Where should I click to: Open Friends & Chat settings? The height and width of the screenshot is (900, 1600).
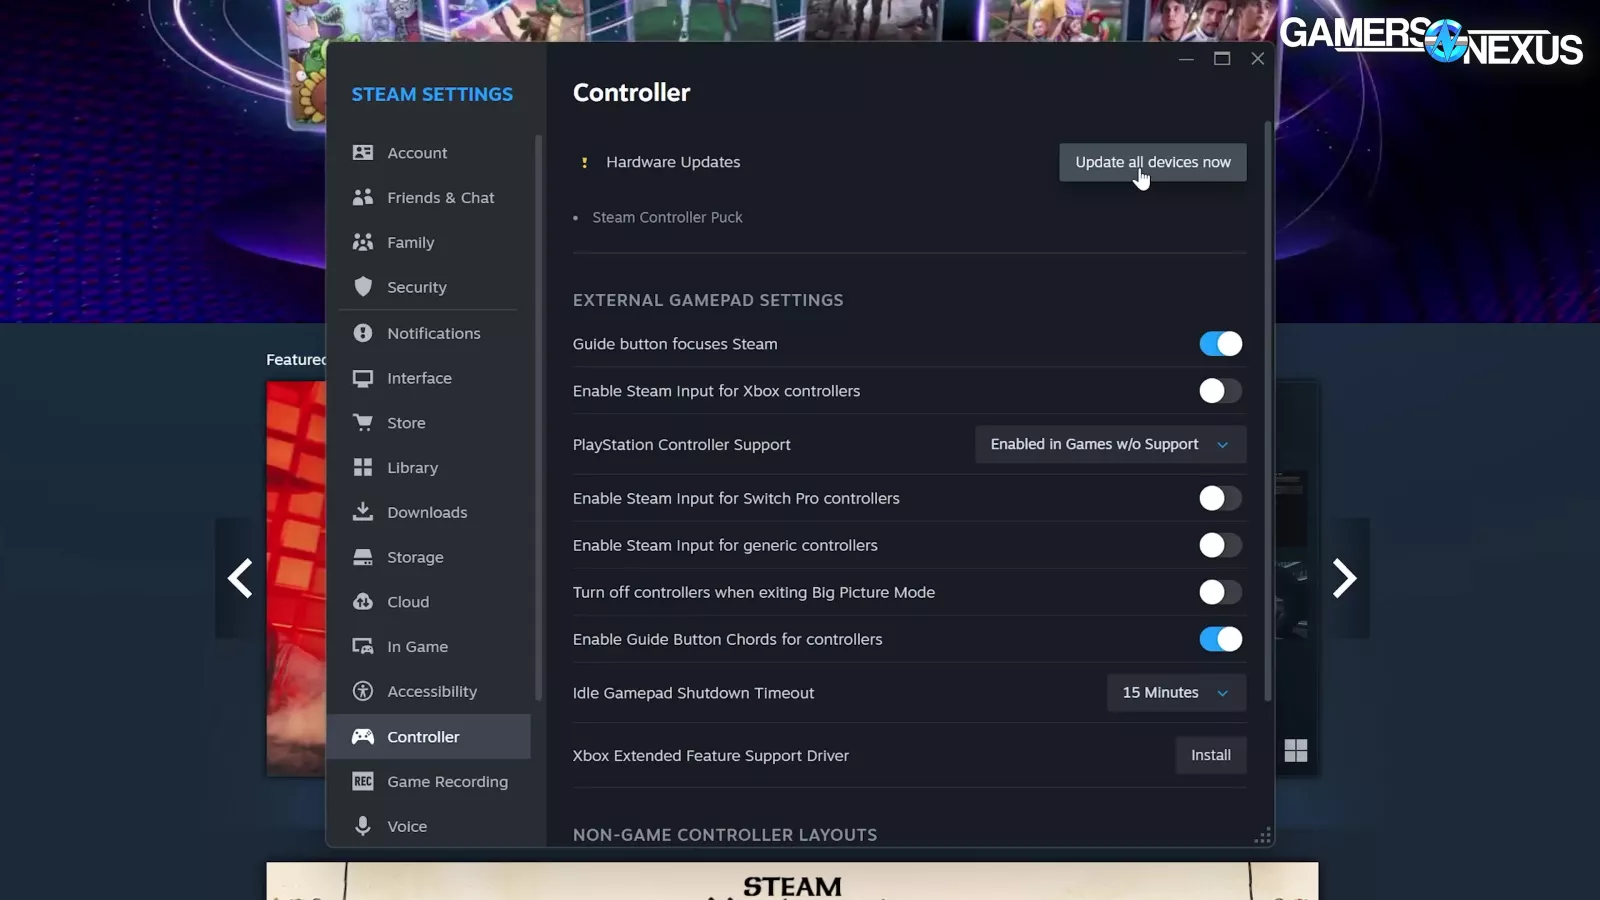[x=429, y=198]
